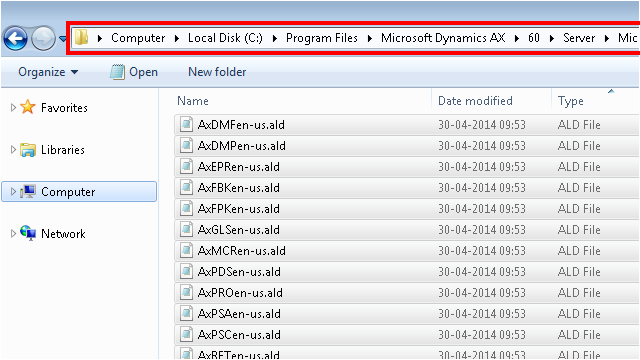Select file AxPSCen-us.ald
The width and height of the screenshot is (640, 360).
239,335
